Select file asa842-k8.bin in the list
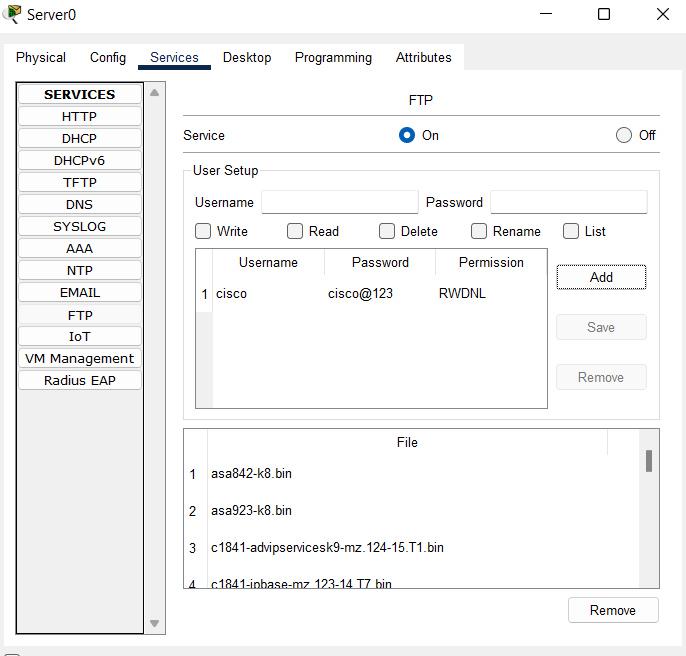This screenshot has height=656, width=686. 251,473
